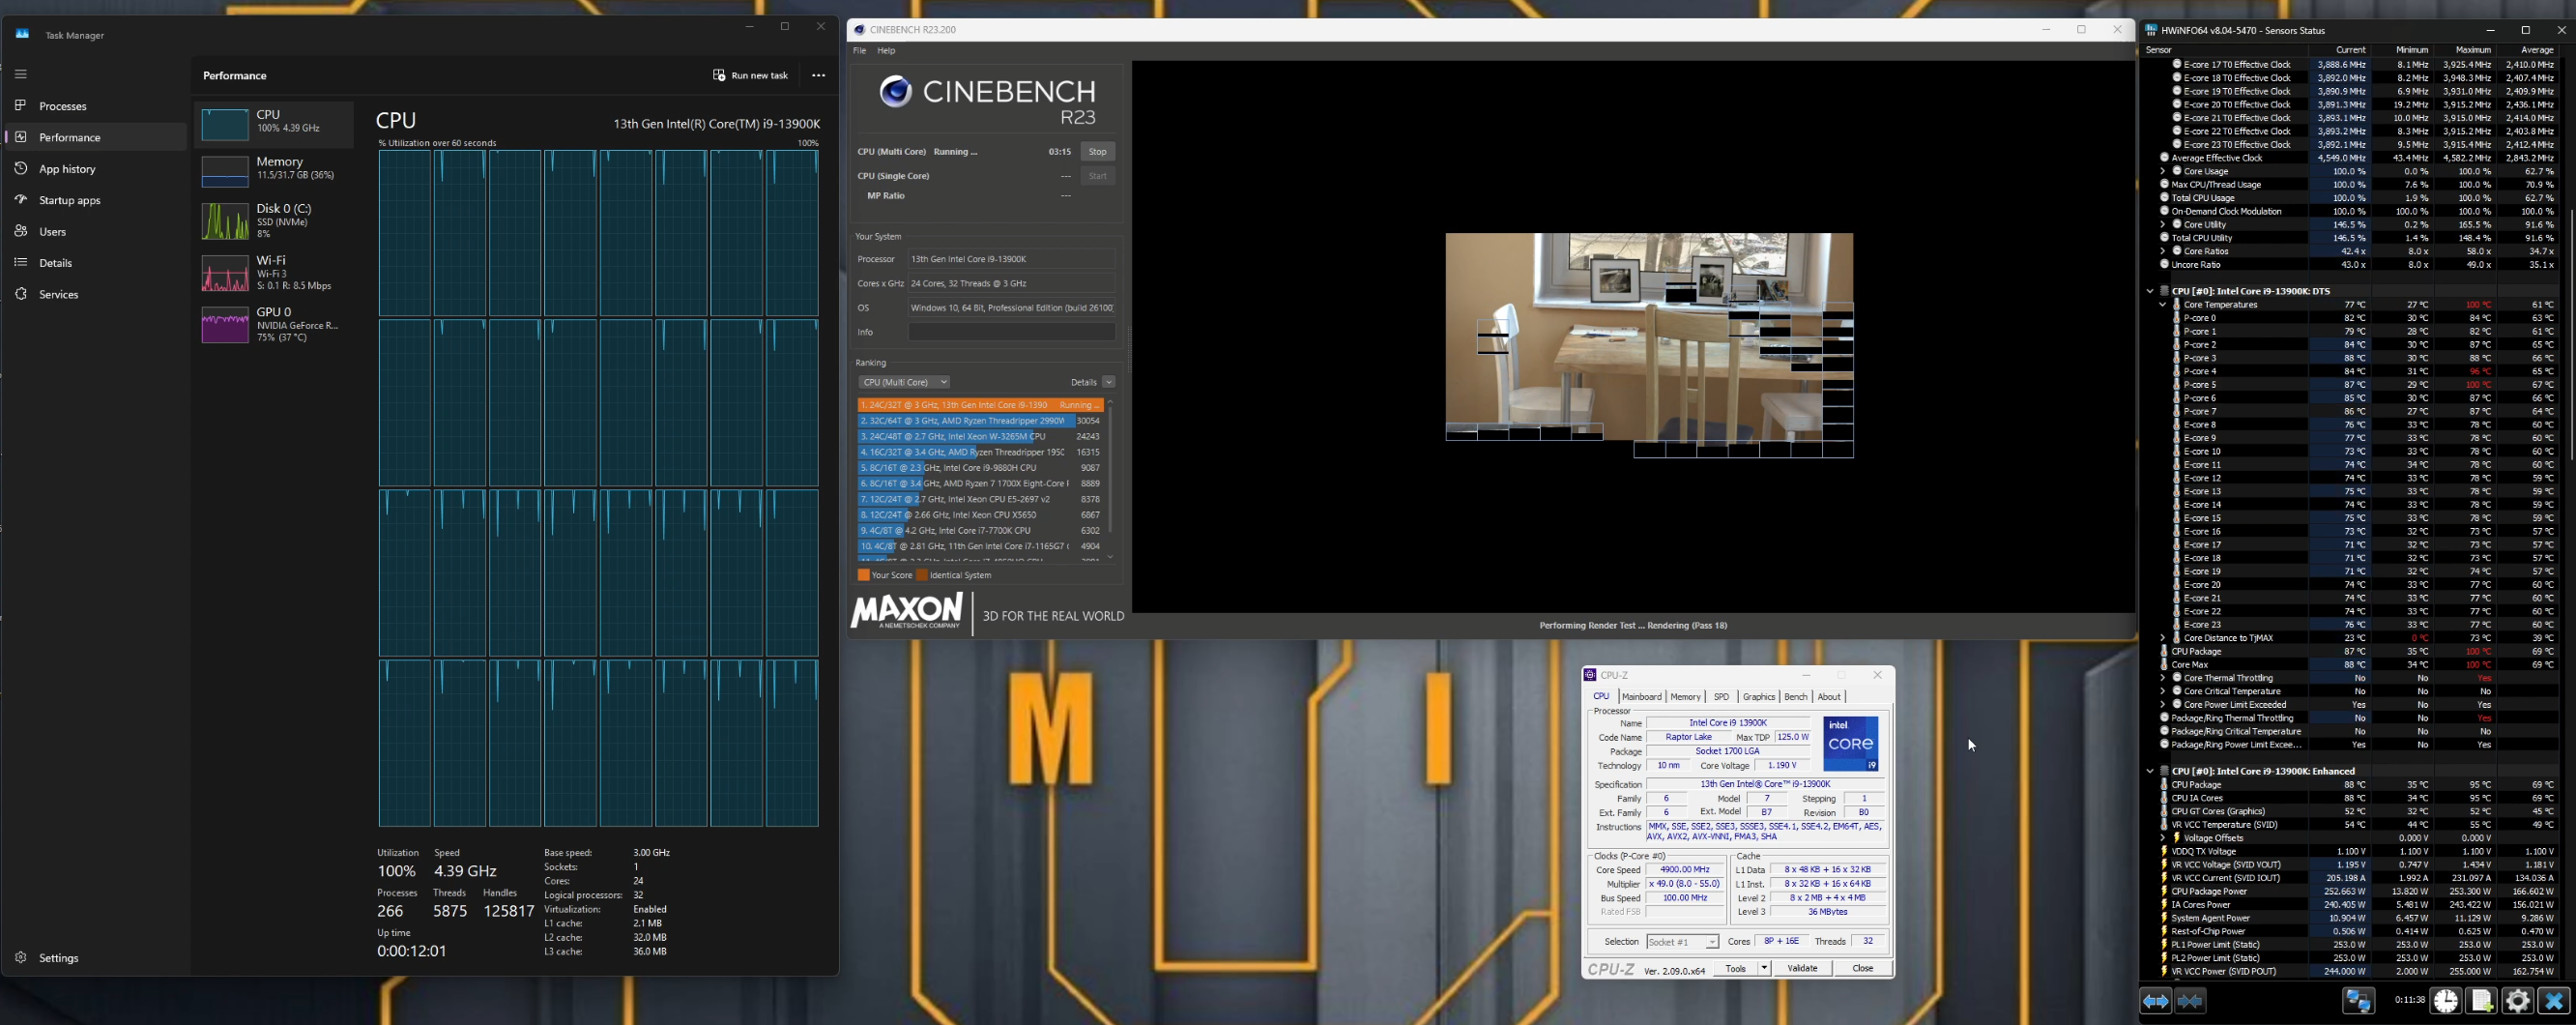Click Start beside CPU (Single Core)
Image resolution: width=2576 pixels, height=1025 pixels.
[1097, 176]
